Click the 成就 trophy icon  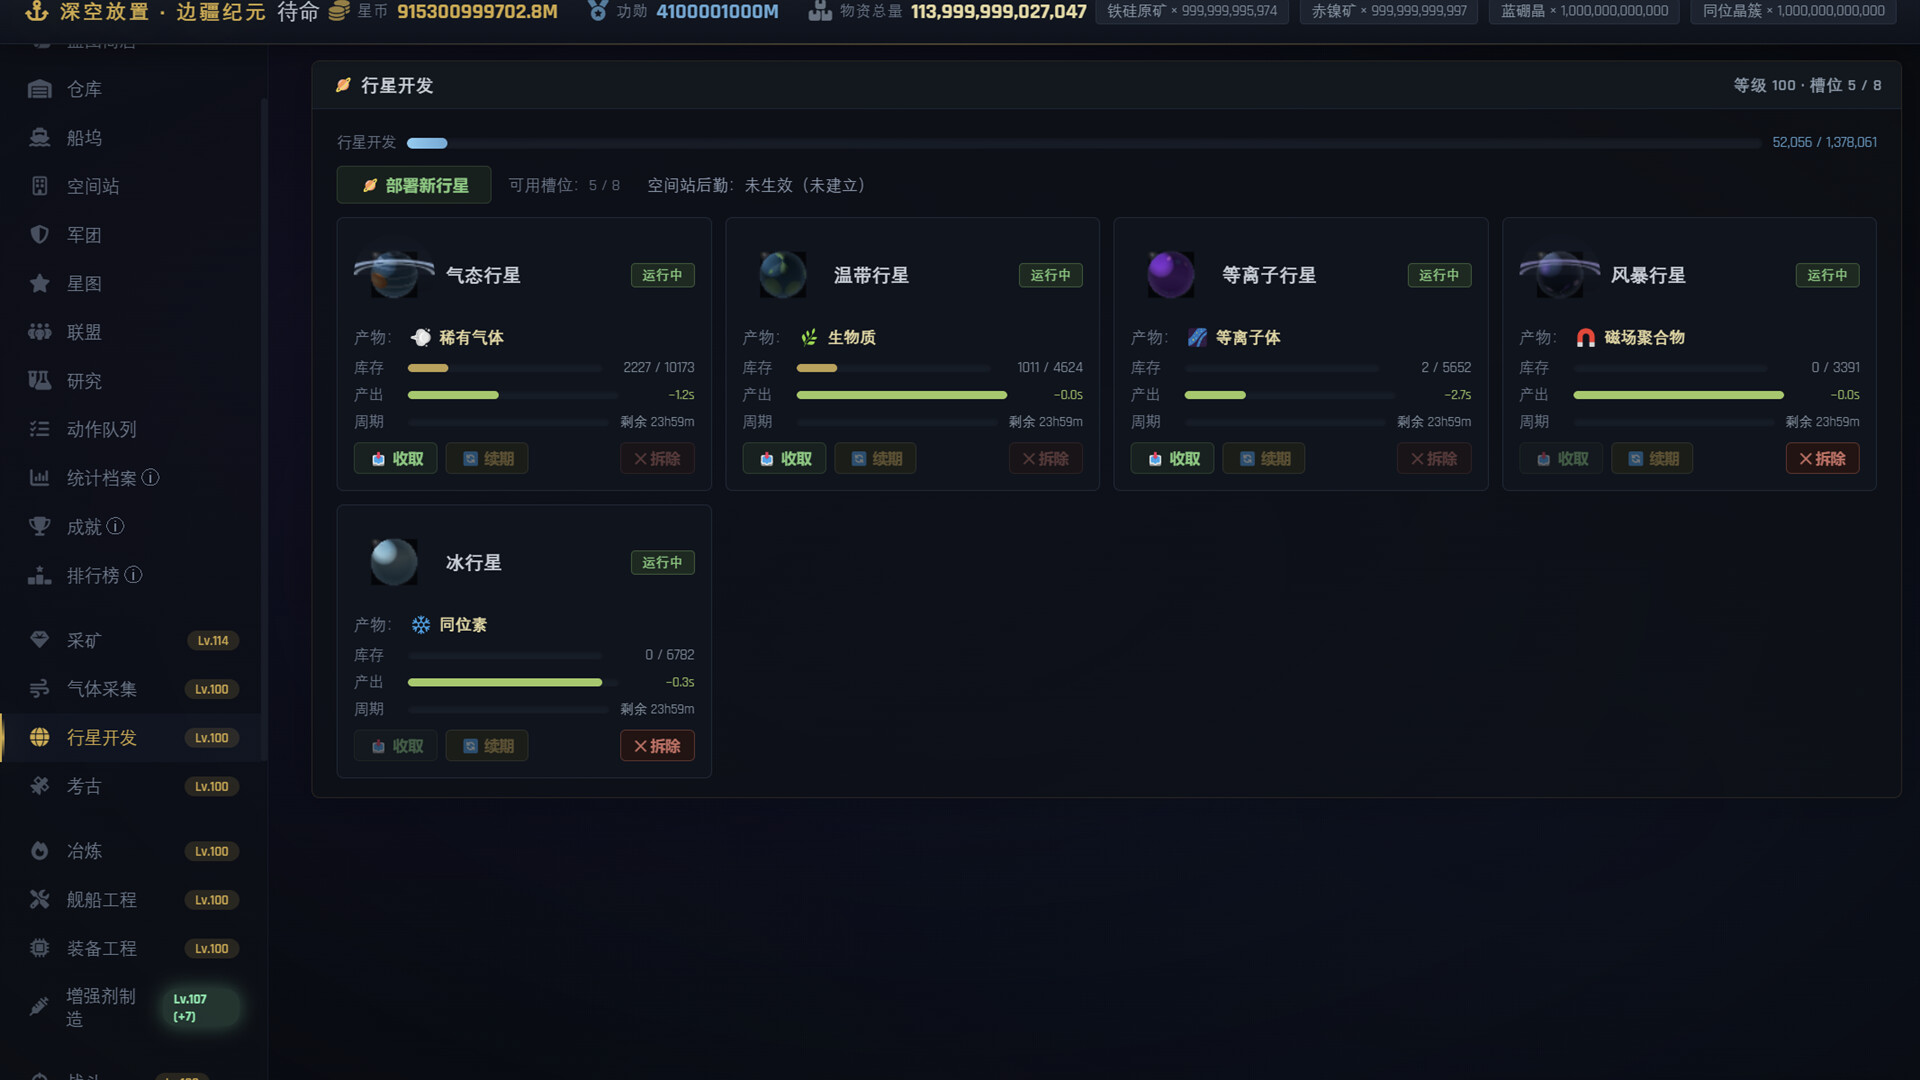[39, 526]
